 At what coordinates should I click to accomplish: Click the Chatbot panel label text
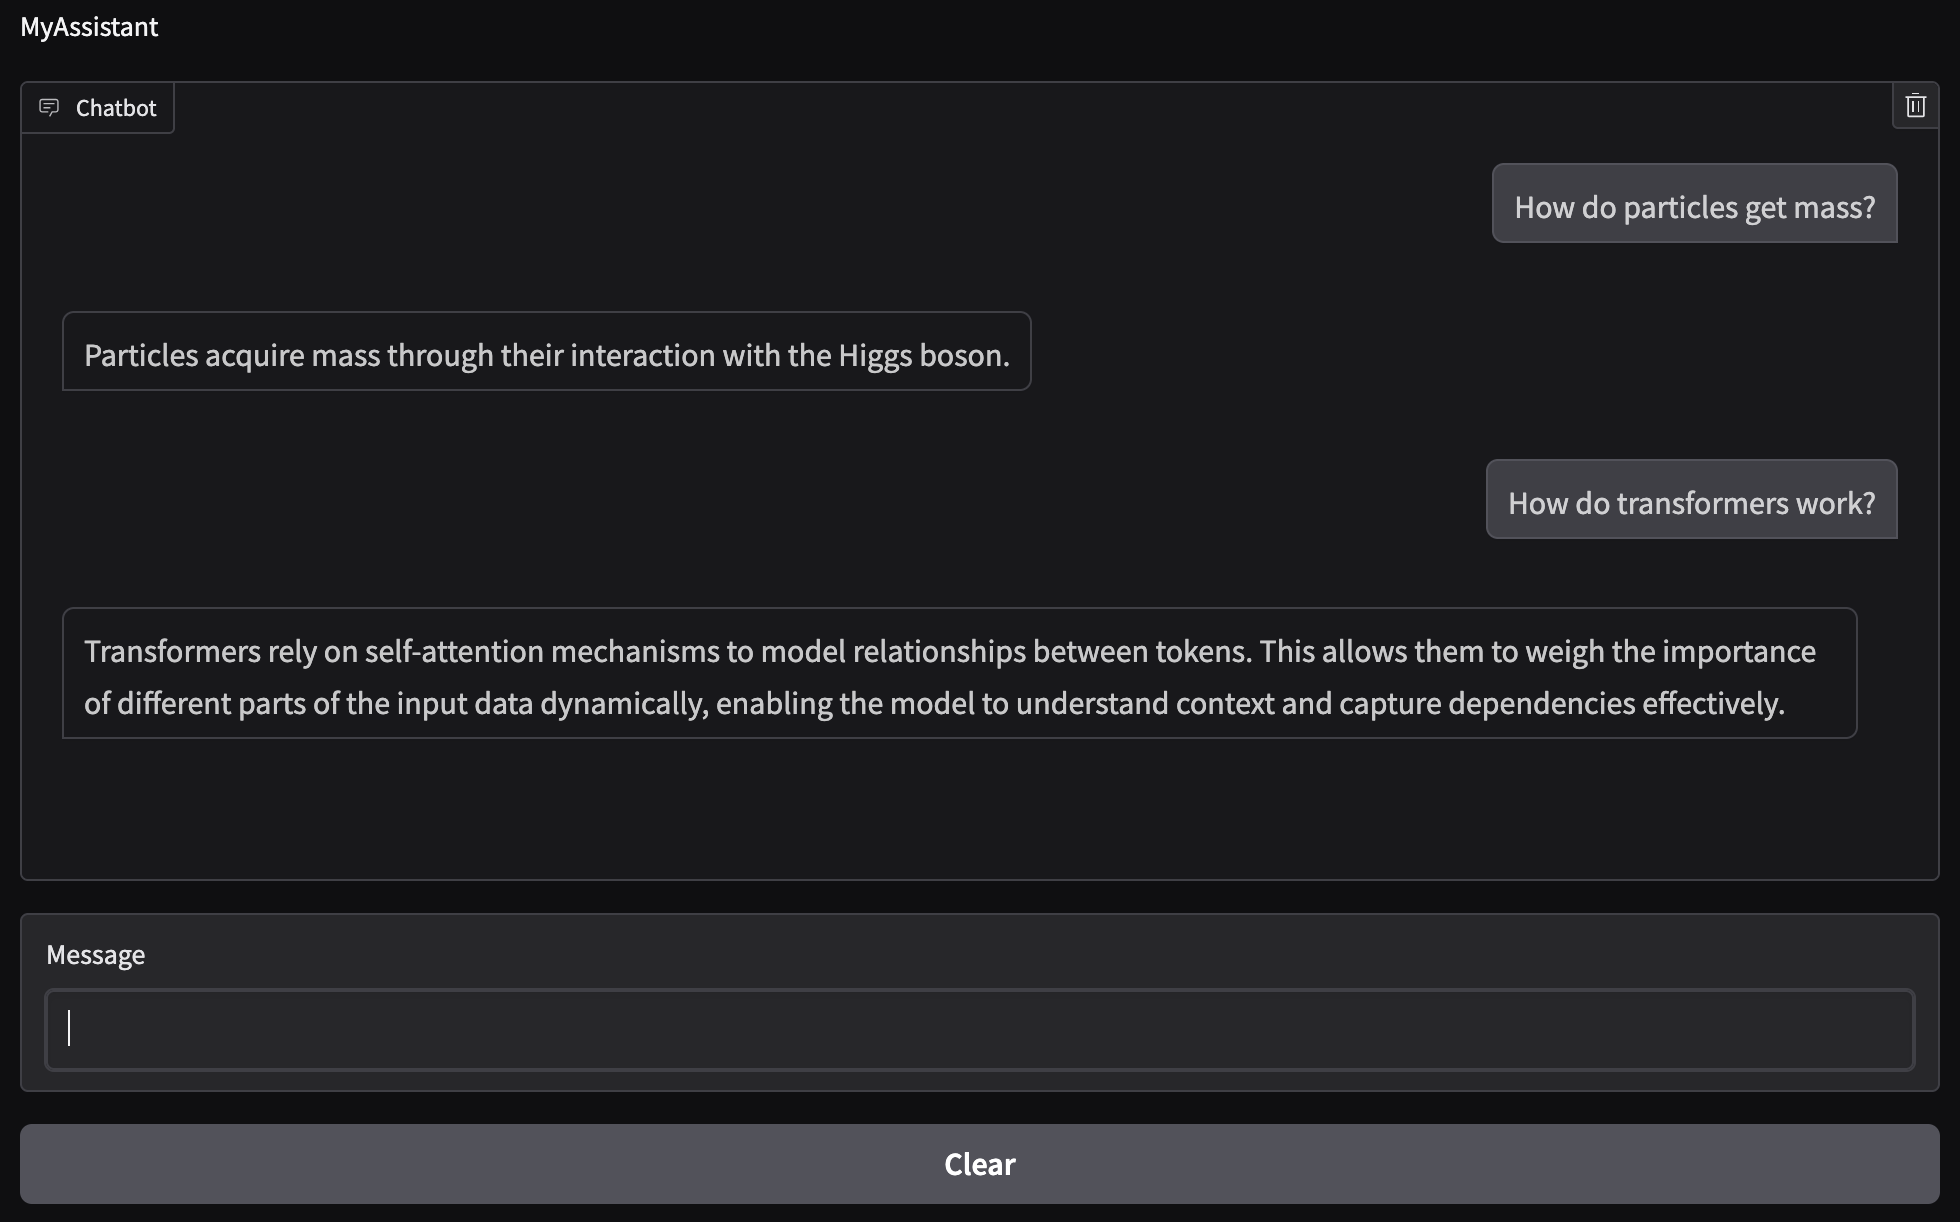(116, 108)
